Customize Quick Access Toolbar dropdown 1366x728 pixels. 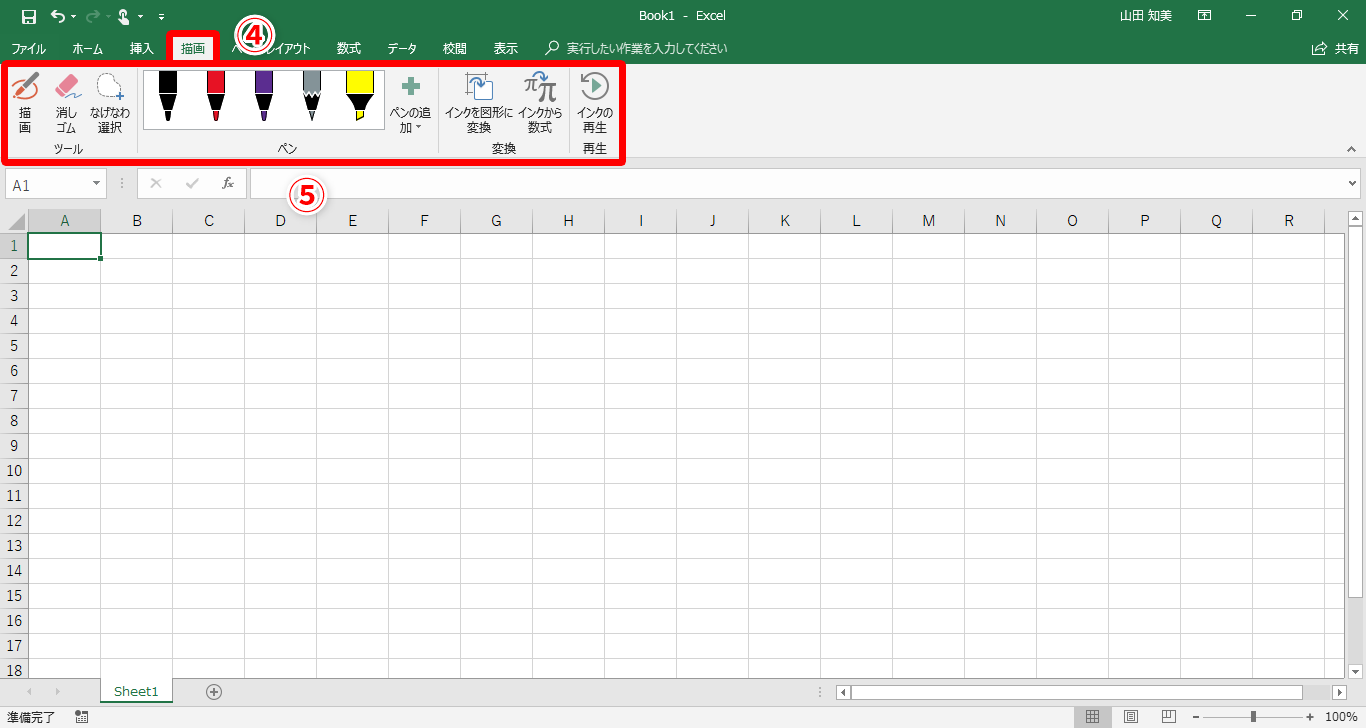tap(162, 17)
